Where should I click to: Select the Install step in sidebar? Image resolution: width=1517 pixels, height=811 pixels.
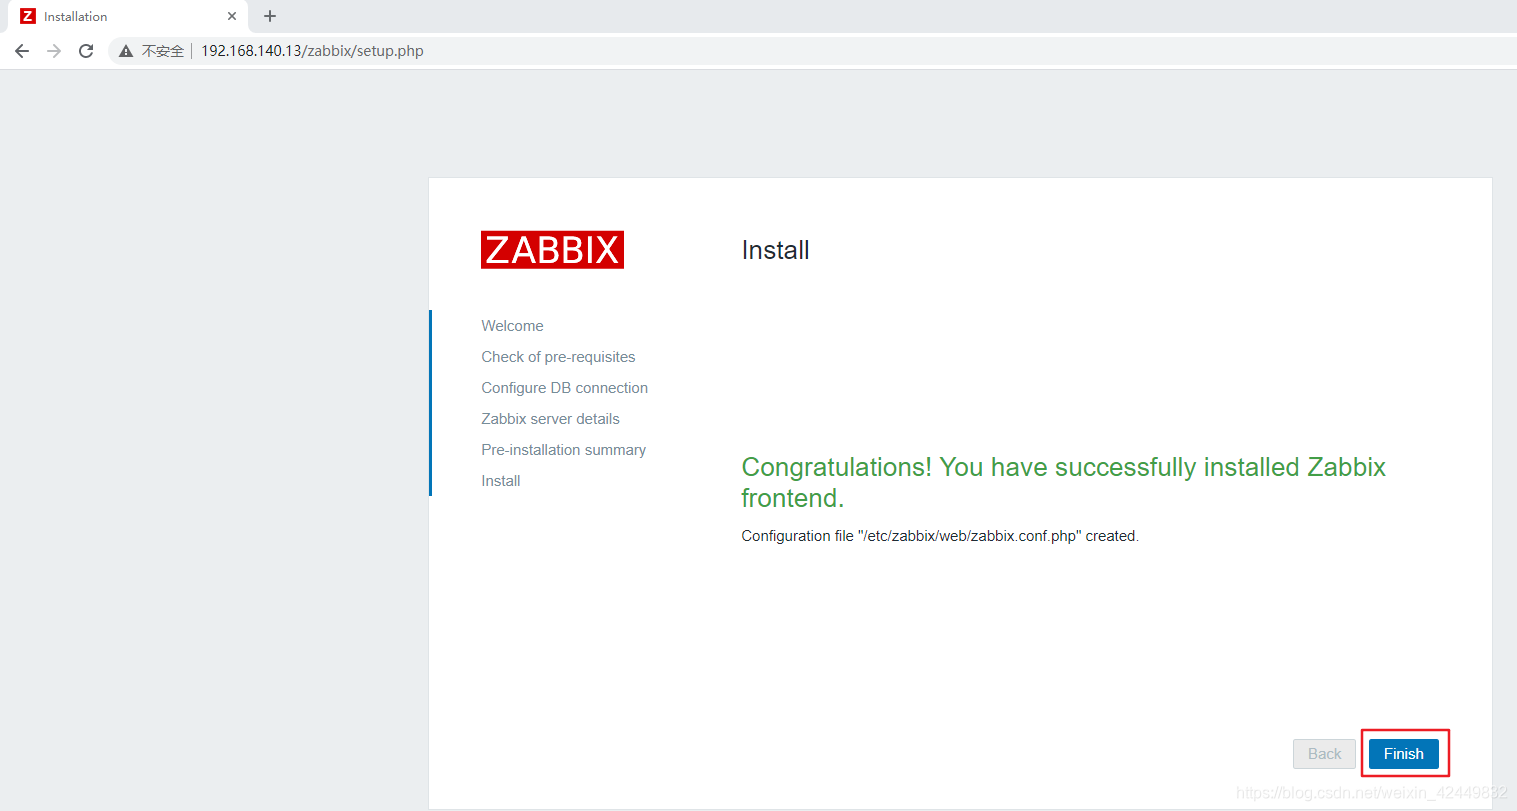pos(500,481)
